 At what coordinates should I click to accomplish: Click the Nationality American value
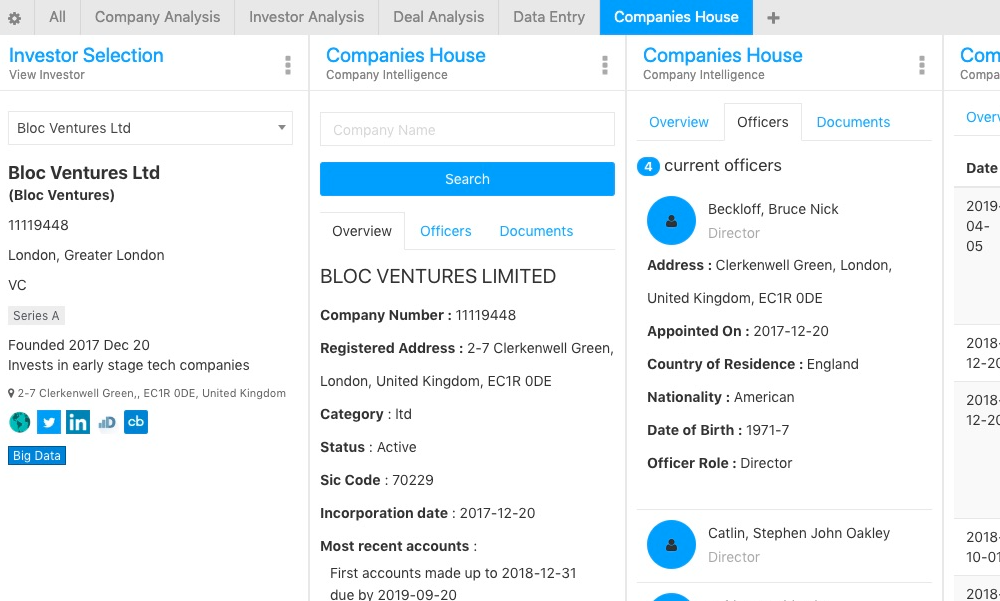click(x=764, y=397)
